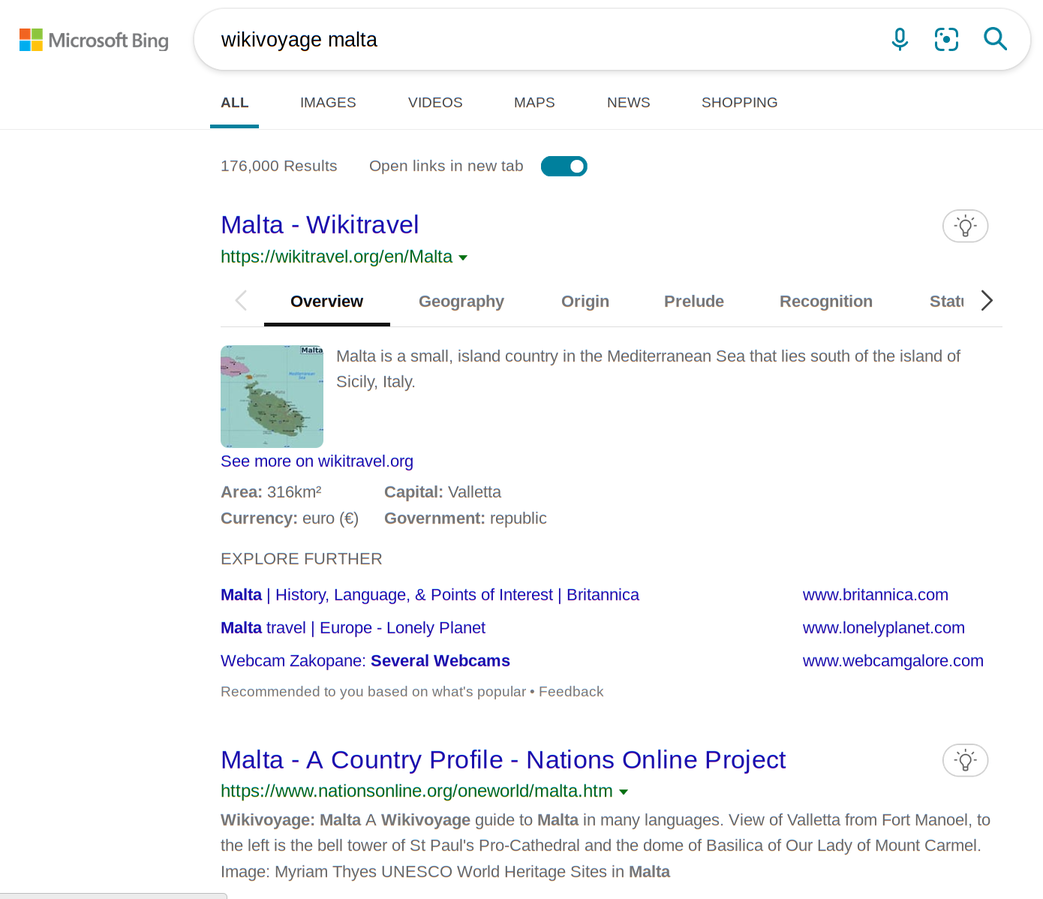Click the Currency: euro (€) fact

[x=289, y=519]
